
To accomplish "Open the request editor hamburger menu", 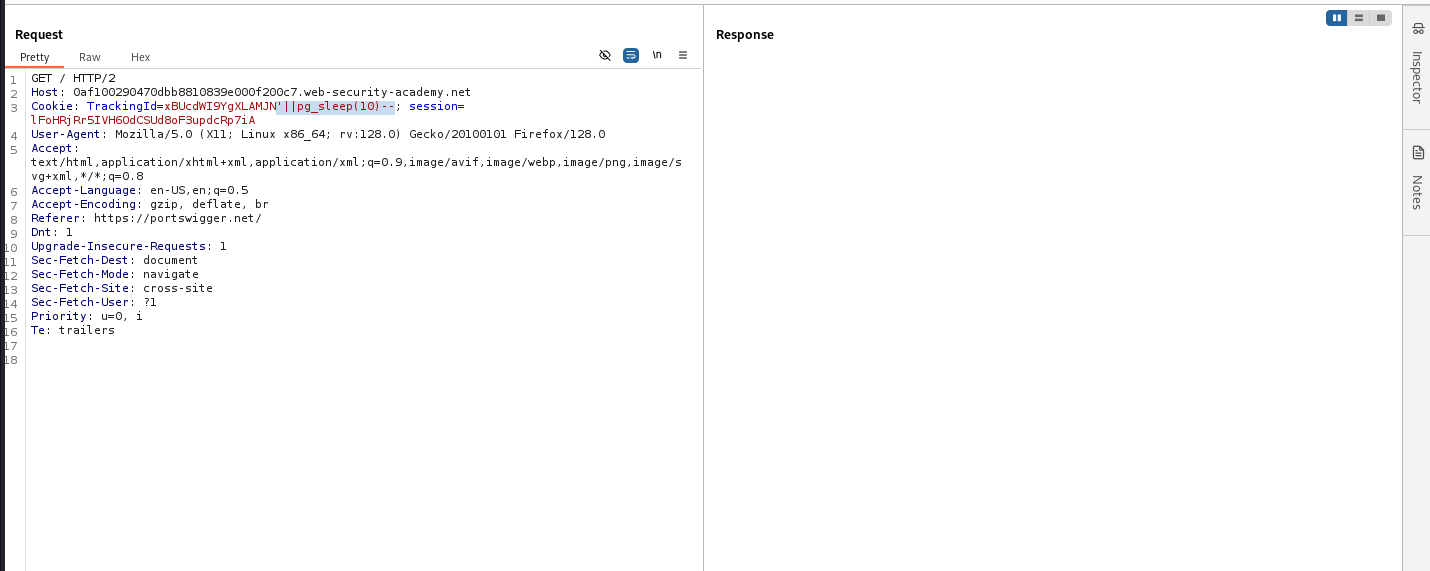I will point(683,55).
